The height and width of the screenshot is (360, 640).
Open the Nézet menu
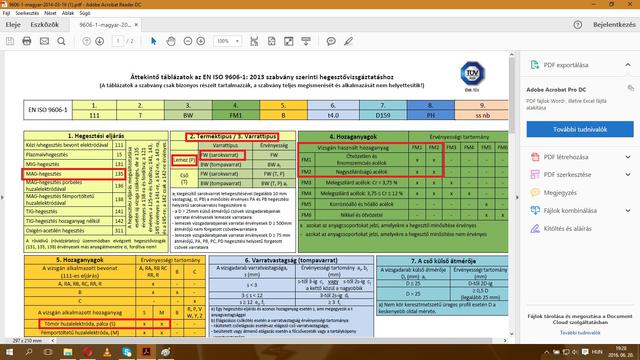50,13
